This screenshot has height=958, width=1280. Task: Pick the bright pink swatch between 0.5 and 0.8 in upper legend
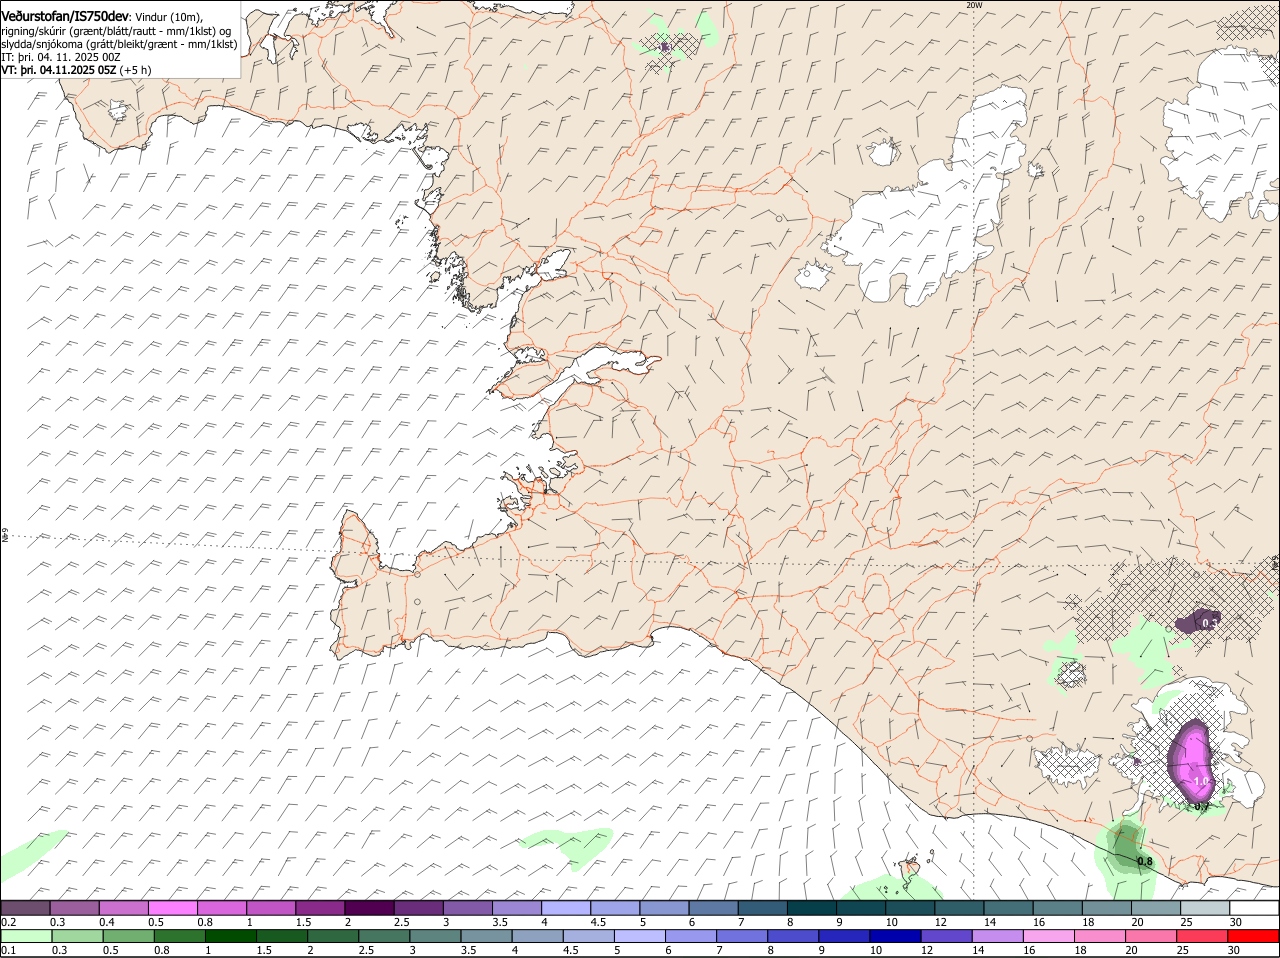pos(173,908)
